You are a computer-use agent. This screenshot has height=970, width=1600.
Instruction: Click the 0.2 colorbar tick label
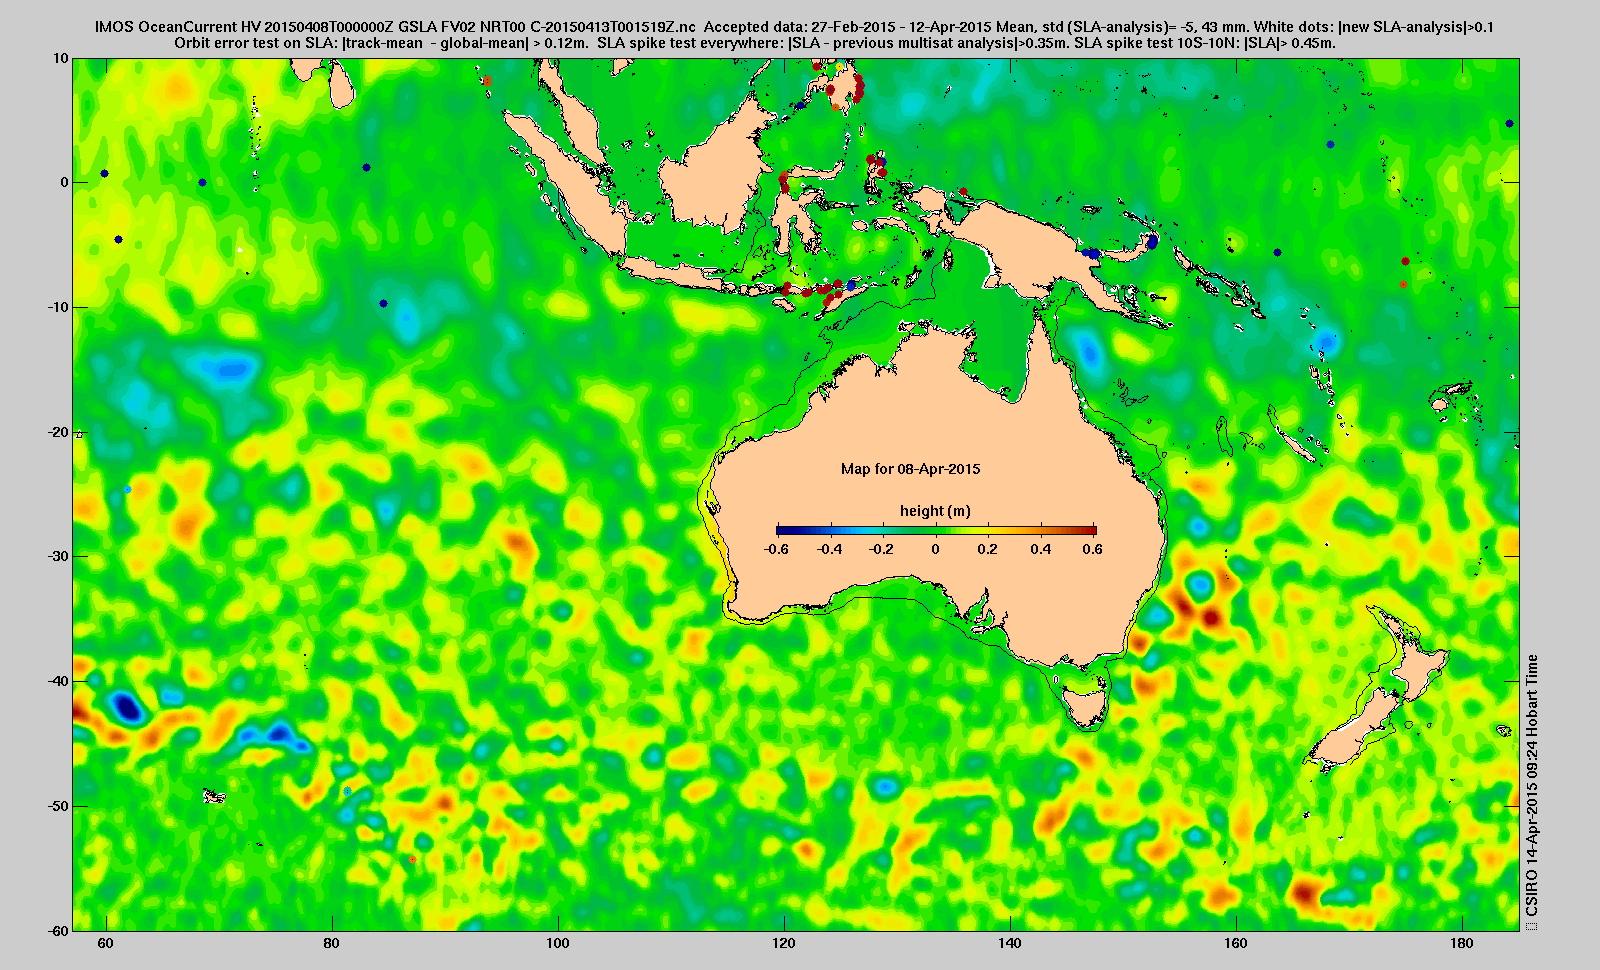point(987,549)
